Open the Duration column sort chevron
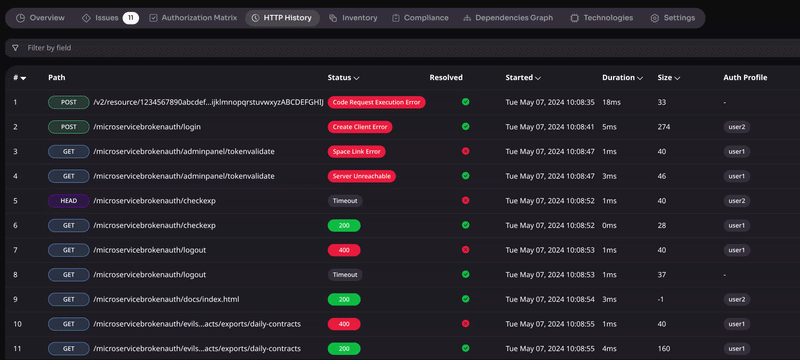Image resolution: width=800 pixels, height=360 pixels. [640, 78]
